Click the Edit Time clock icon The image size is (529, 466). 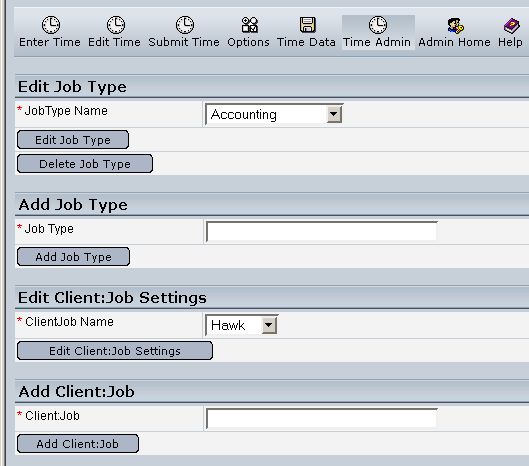click(x=116, y=25)
